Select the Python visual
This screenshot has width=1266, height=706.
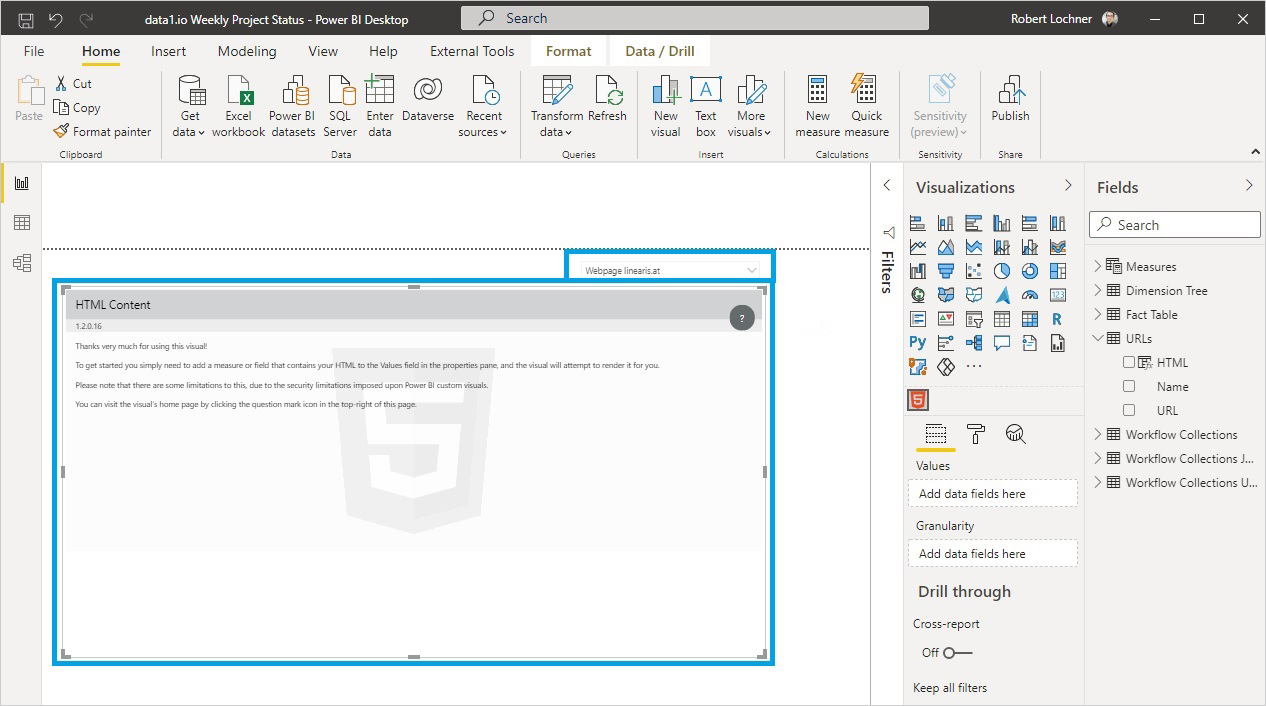pyautogui.click(x=917, y=341)
